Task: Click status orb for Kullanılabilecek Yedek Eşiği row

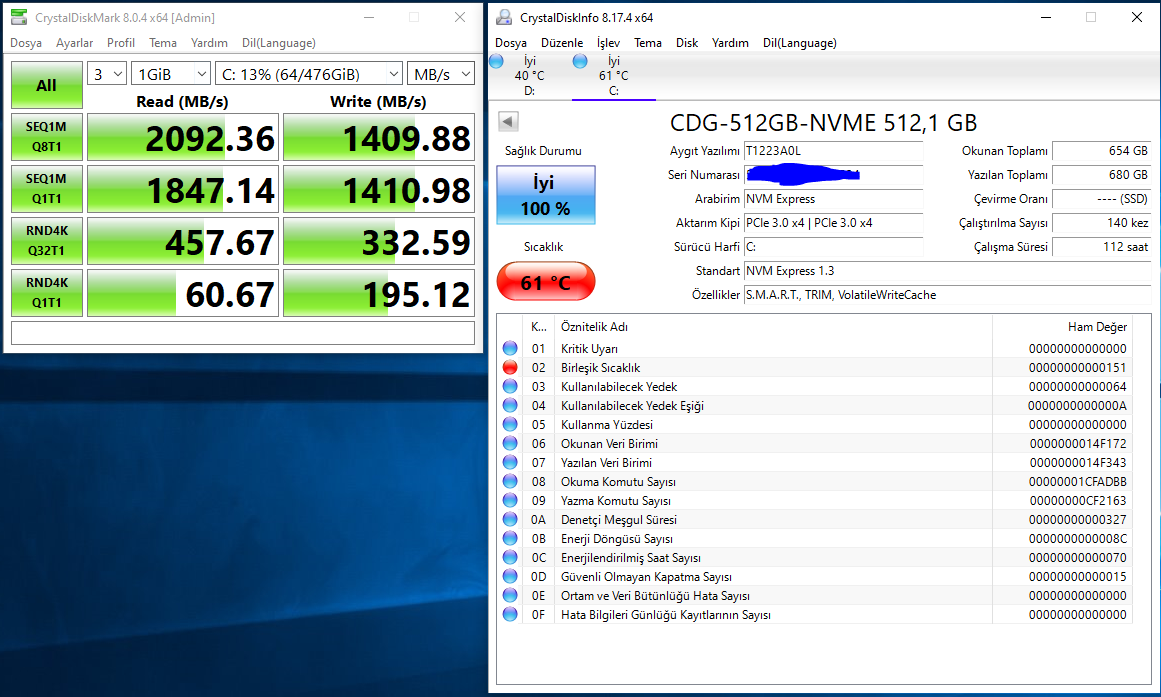Action: point(509,405)
